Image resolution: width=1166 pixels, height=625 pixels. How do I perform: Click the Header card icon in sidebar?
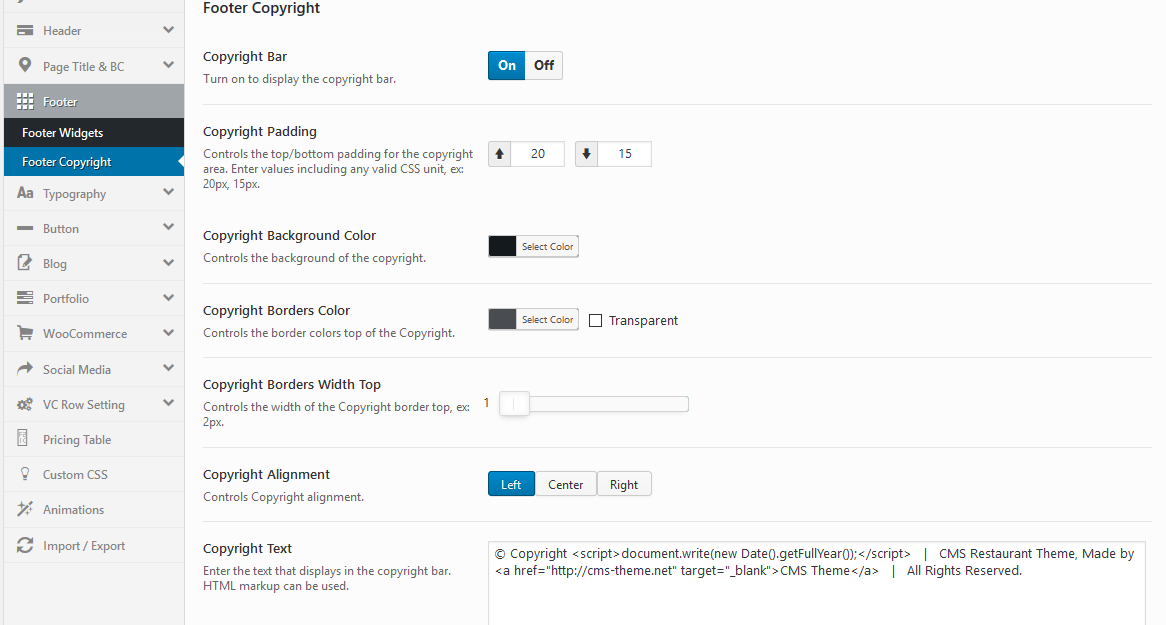point(25,31)
